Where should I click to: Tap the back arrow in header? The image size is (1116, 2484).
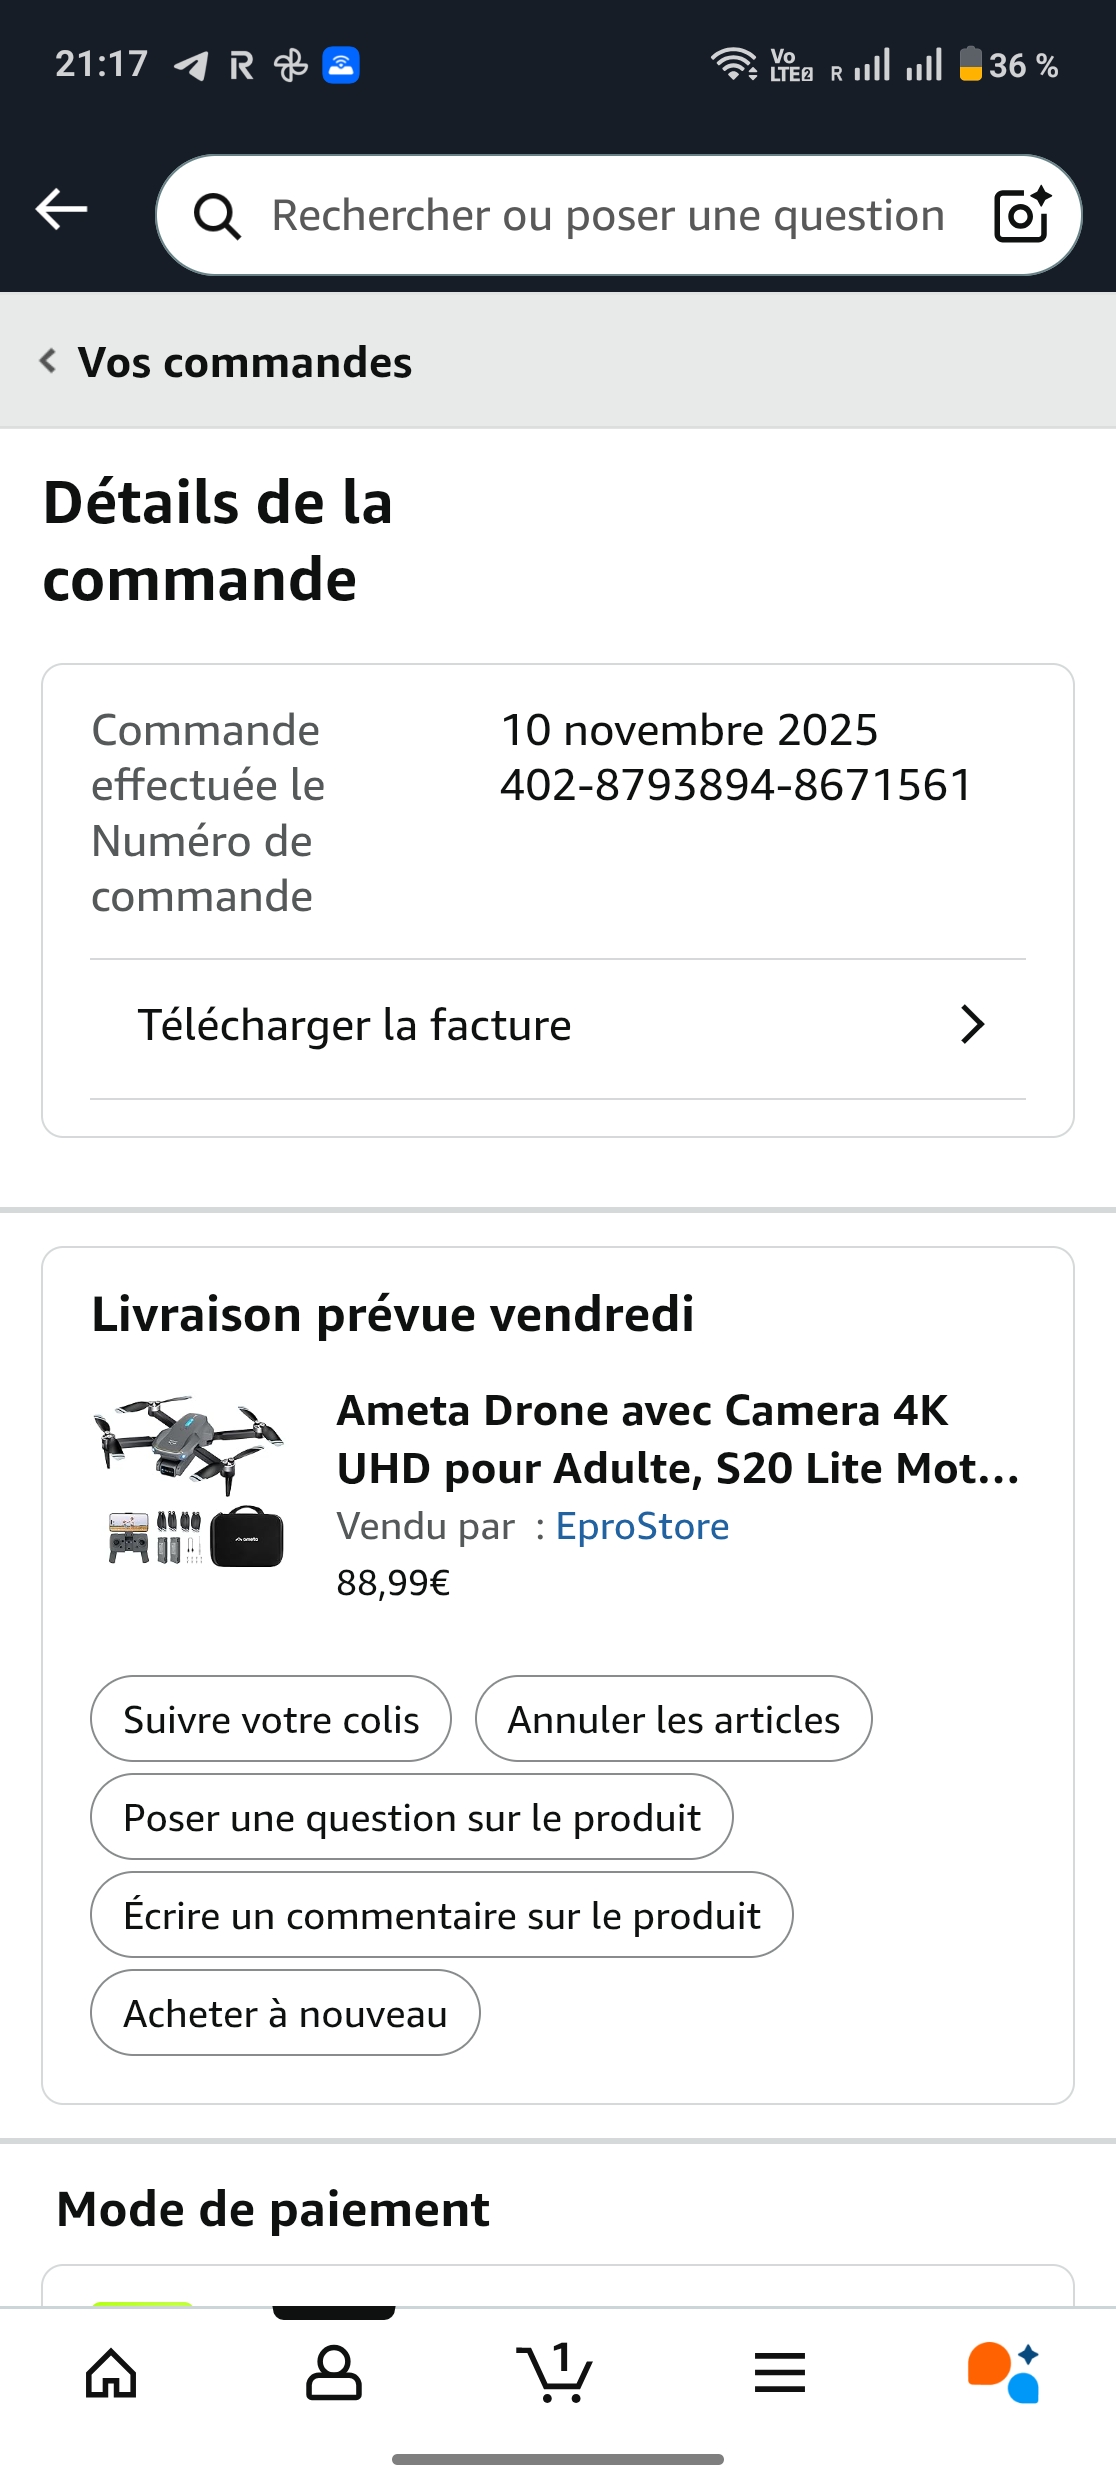click(62, 210)
